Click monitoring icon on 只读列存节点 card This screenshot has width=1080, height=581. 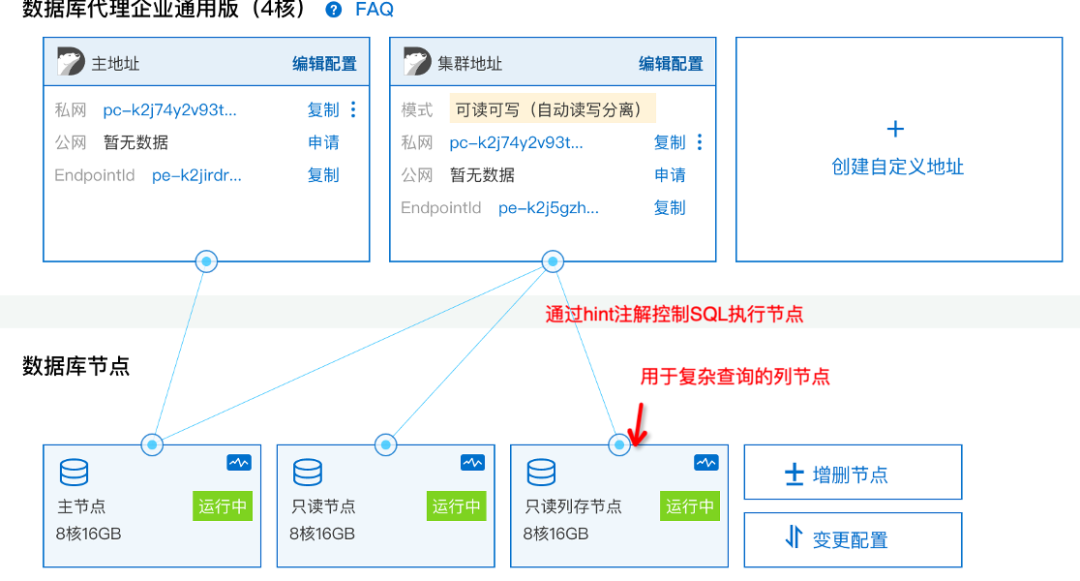(705, 462)
